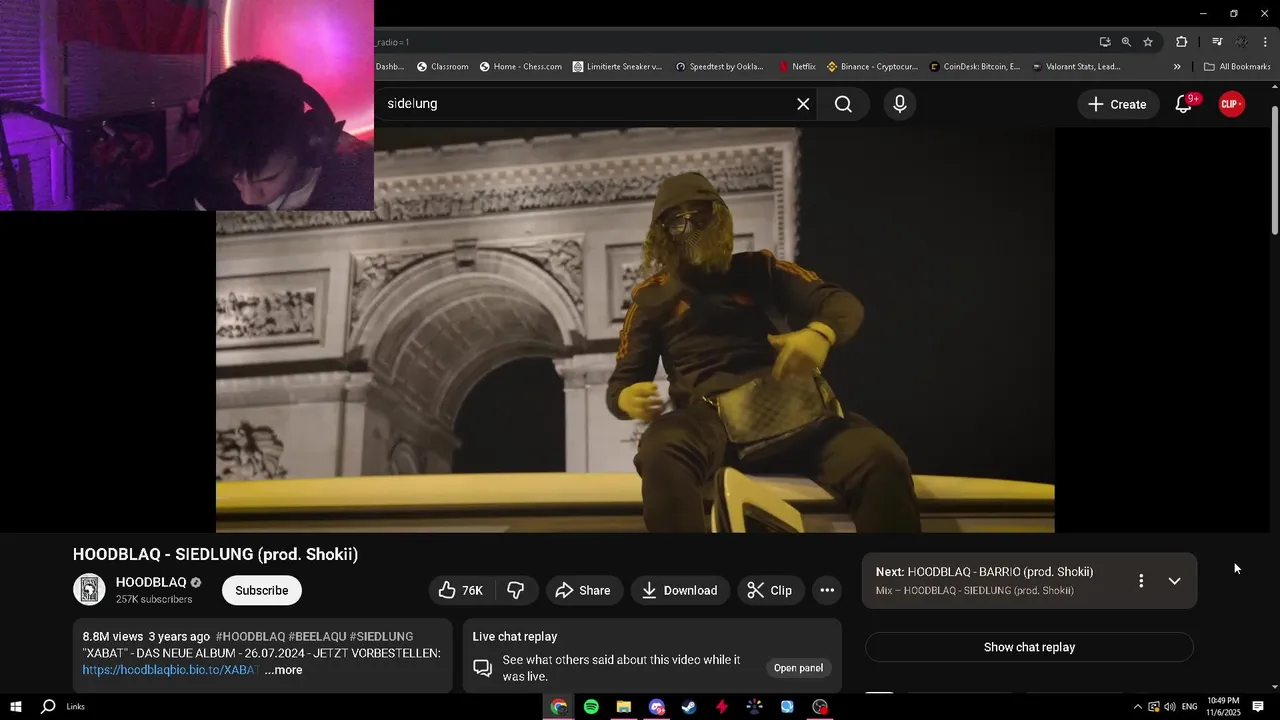Open the live chat replay panel
The image size is (1280, 720).
[x=798, y=668]
